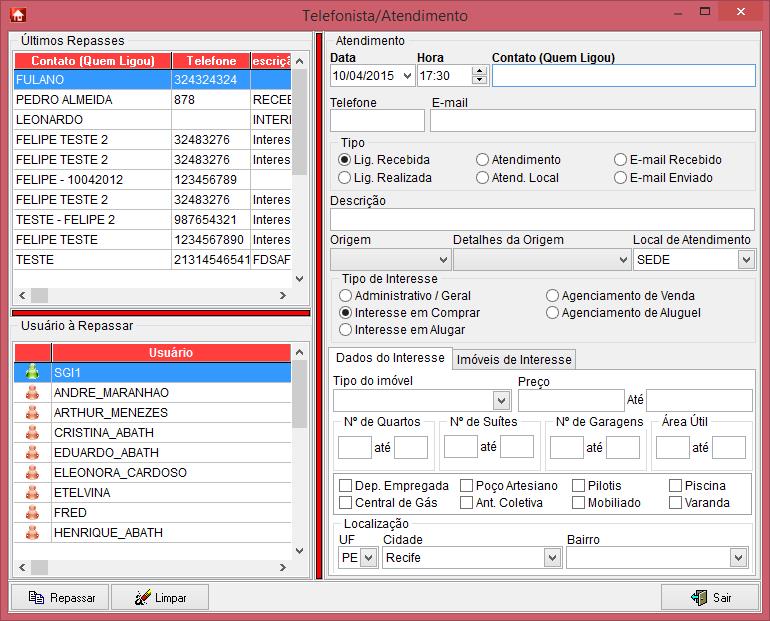Select the Dados do Interesse tab
This screenshot has height=621, width=770.
[390, 358]
